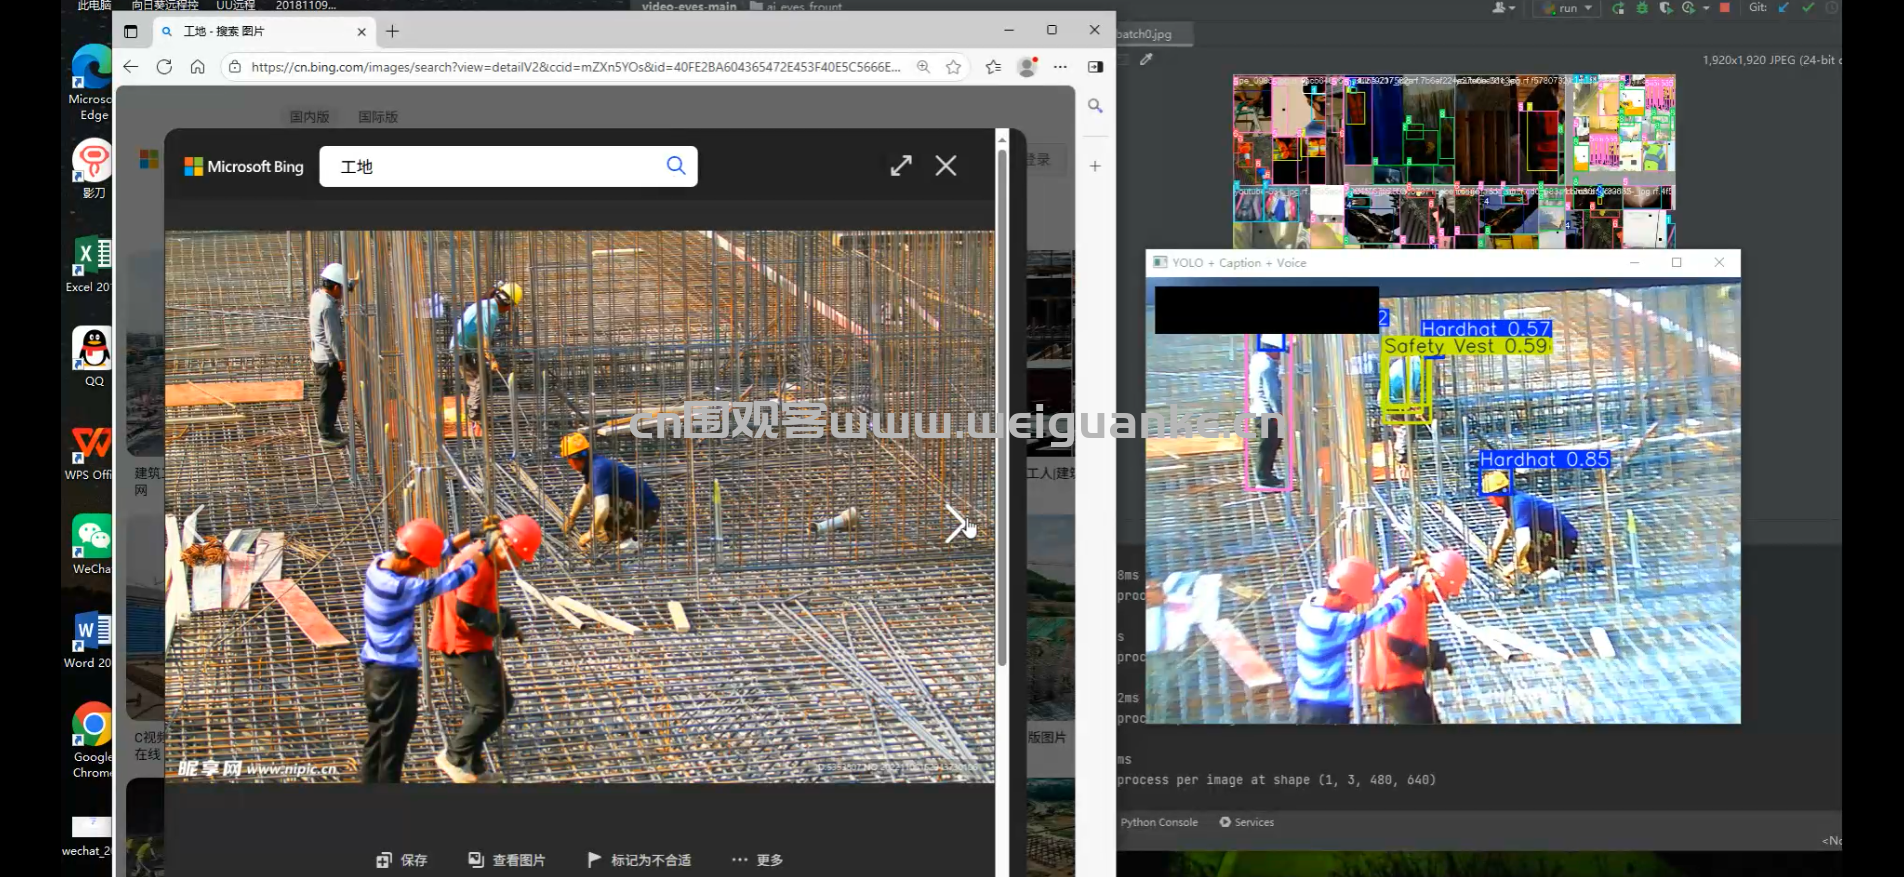
Task: Click the IDE rerun icon
Action: coord(1618,8)
